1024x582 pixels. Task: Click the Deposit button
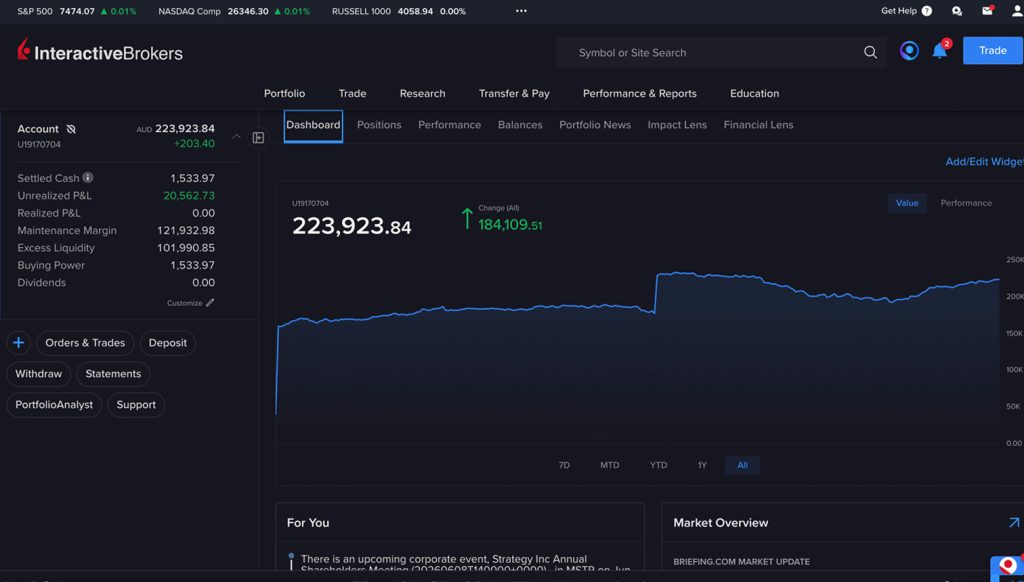pos(167,342)
